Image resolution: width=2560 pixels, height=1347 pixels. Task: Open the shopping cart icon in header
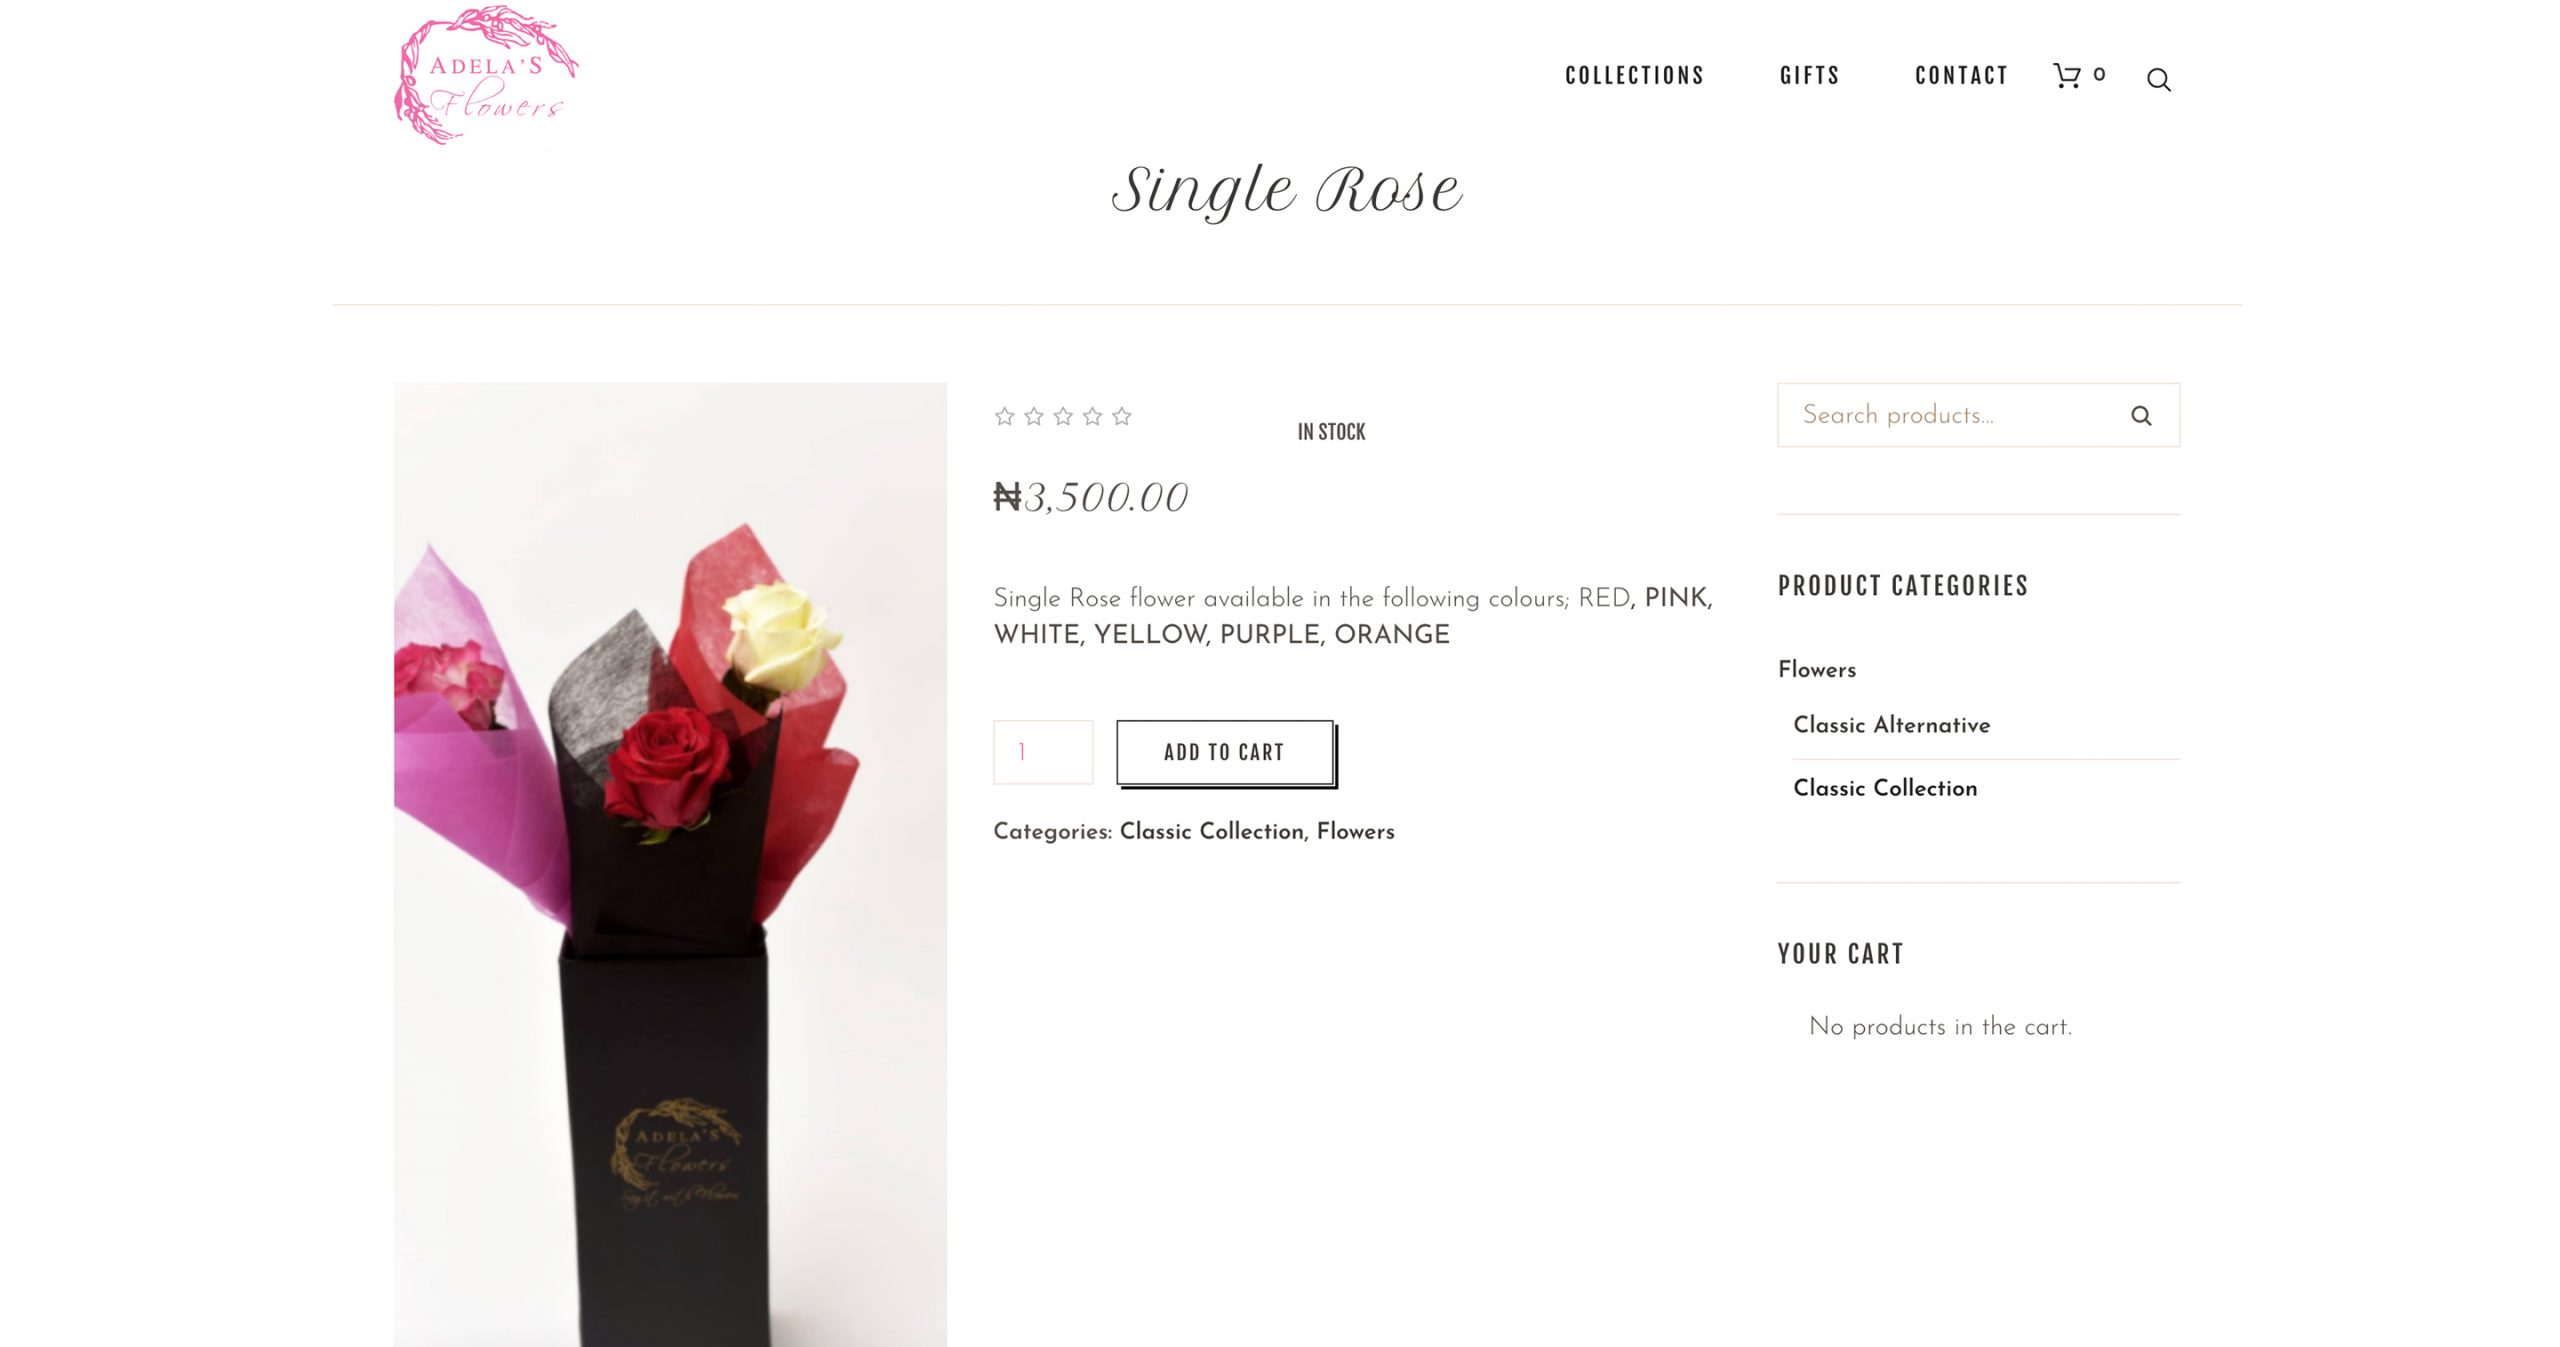coord(2067,76)
